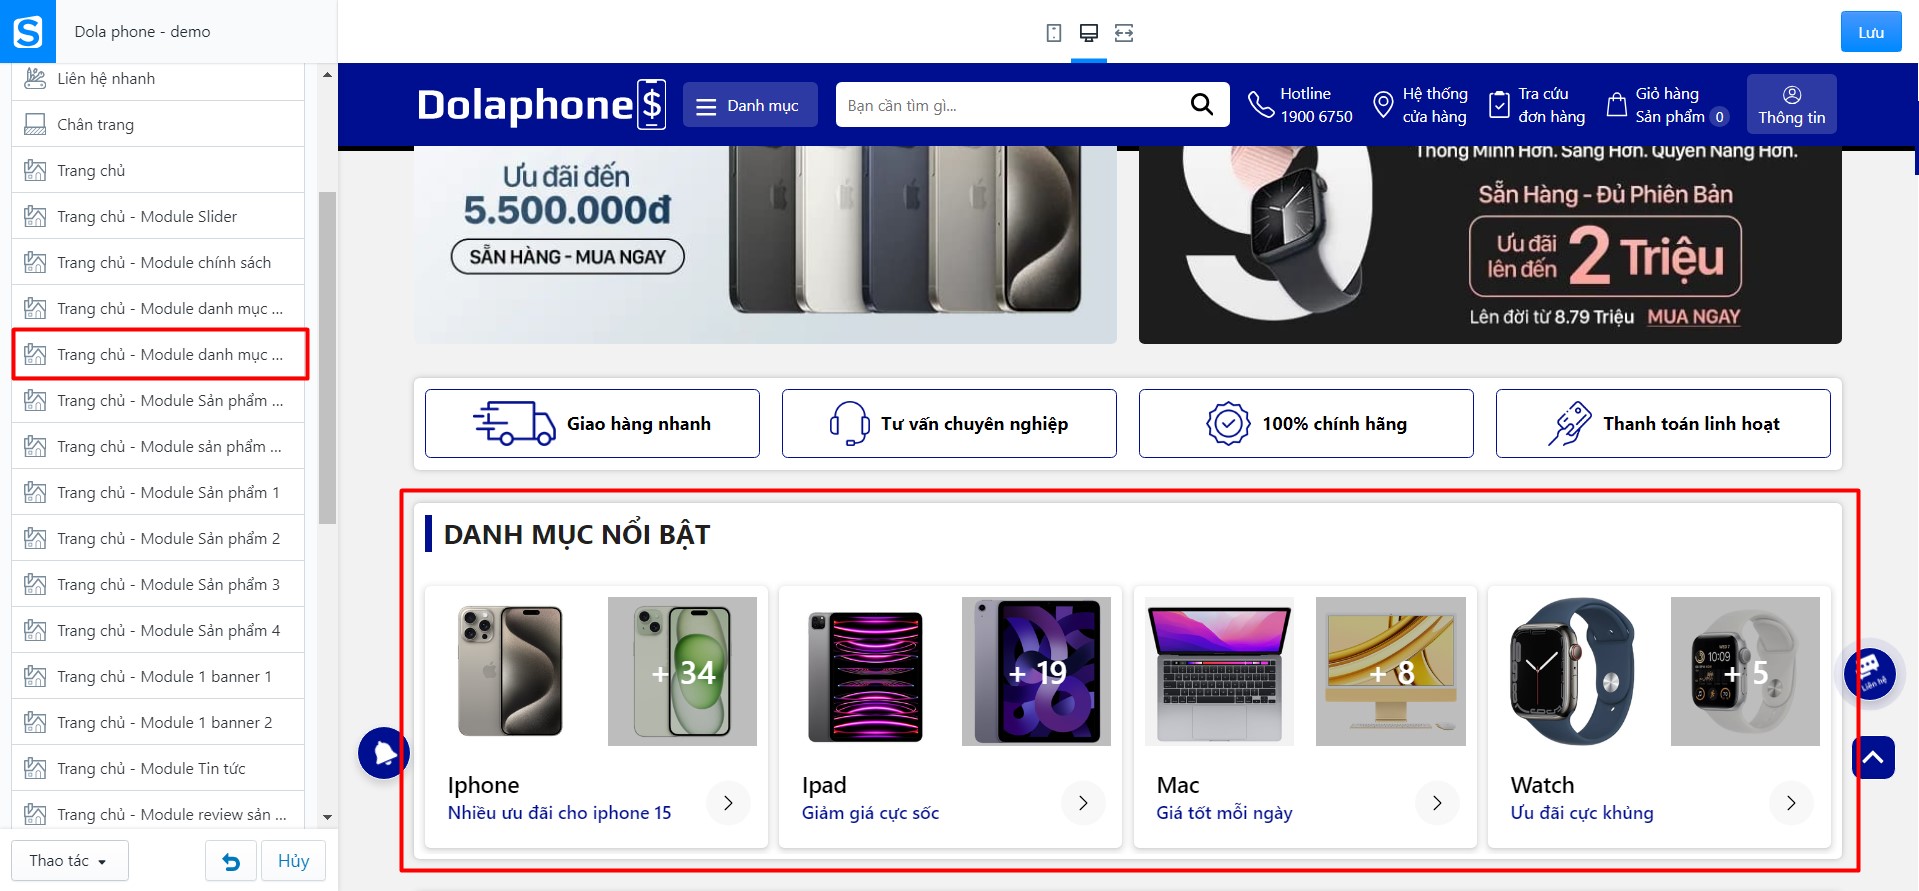Click the Dola phone - demo title

[142, 31]
